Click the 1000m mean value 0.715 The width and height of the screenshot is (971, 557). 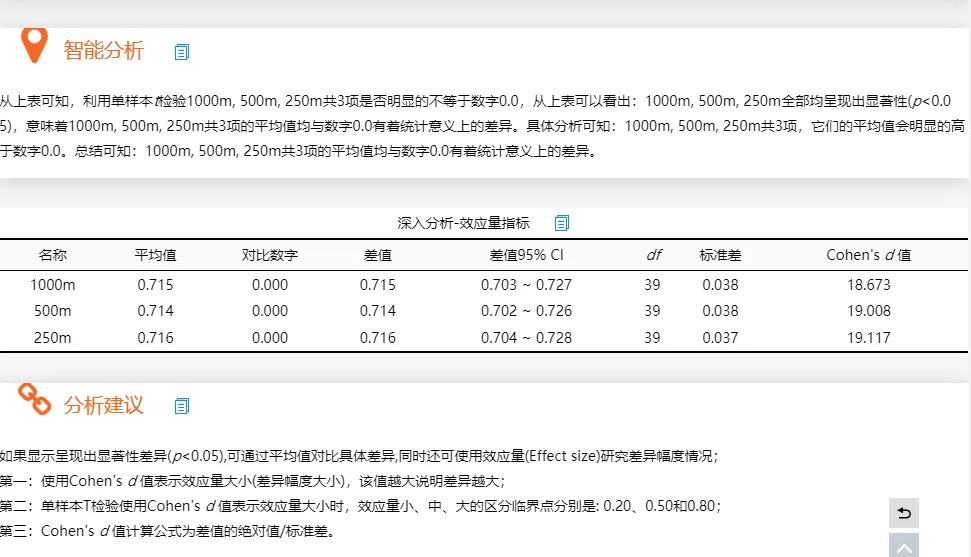155,285
